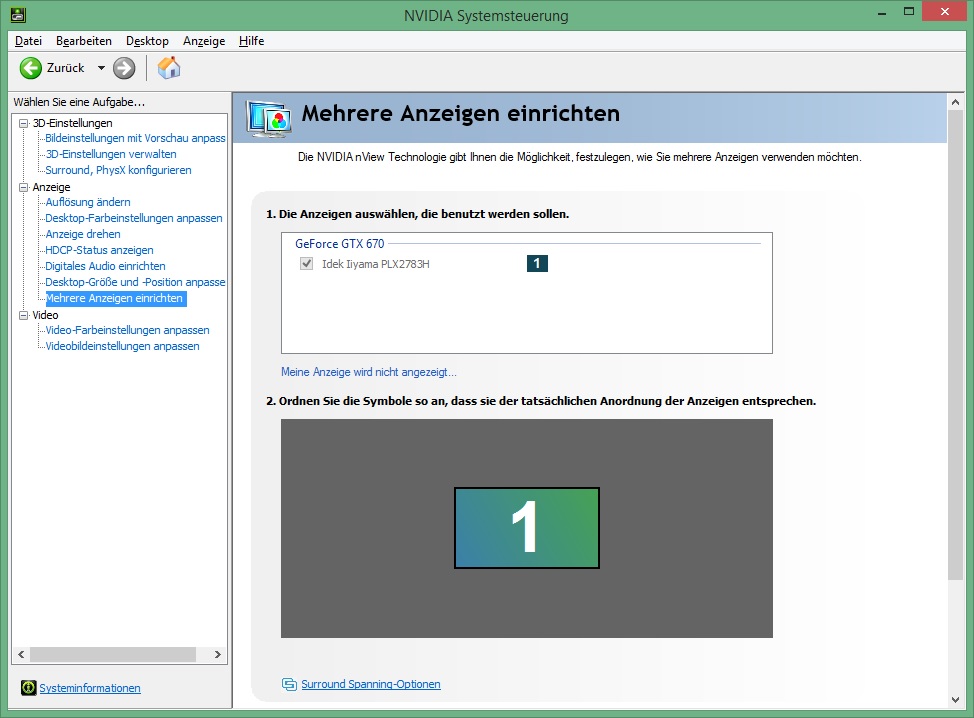974x718 pixels.
Task: Open the Desktop menu
Action: [147, 41]
